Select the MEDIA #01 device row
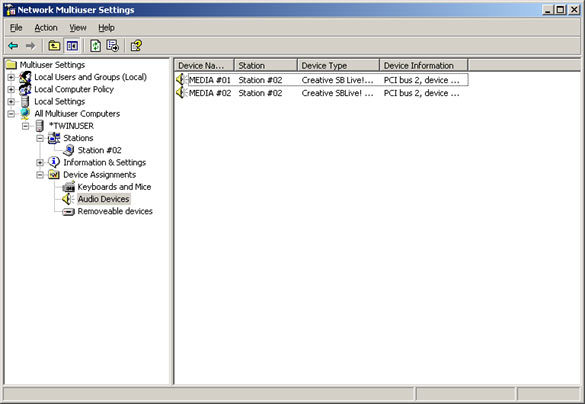Screen dimensions: 585x404 322,80
